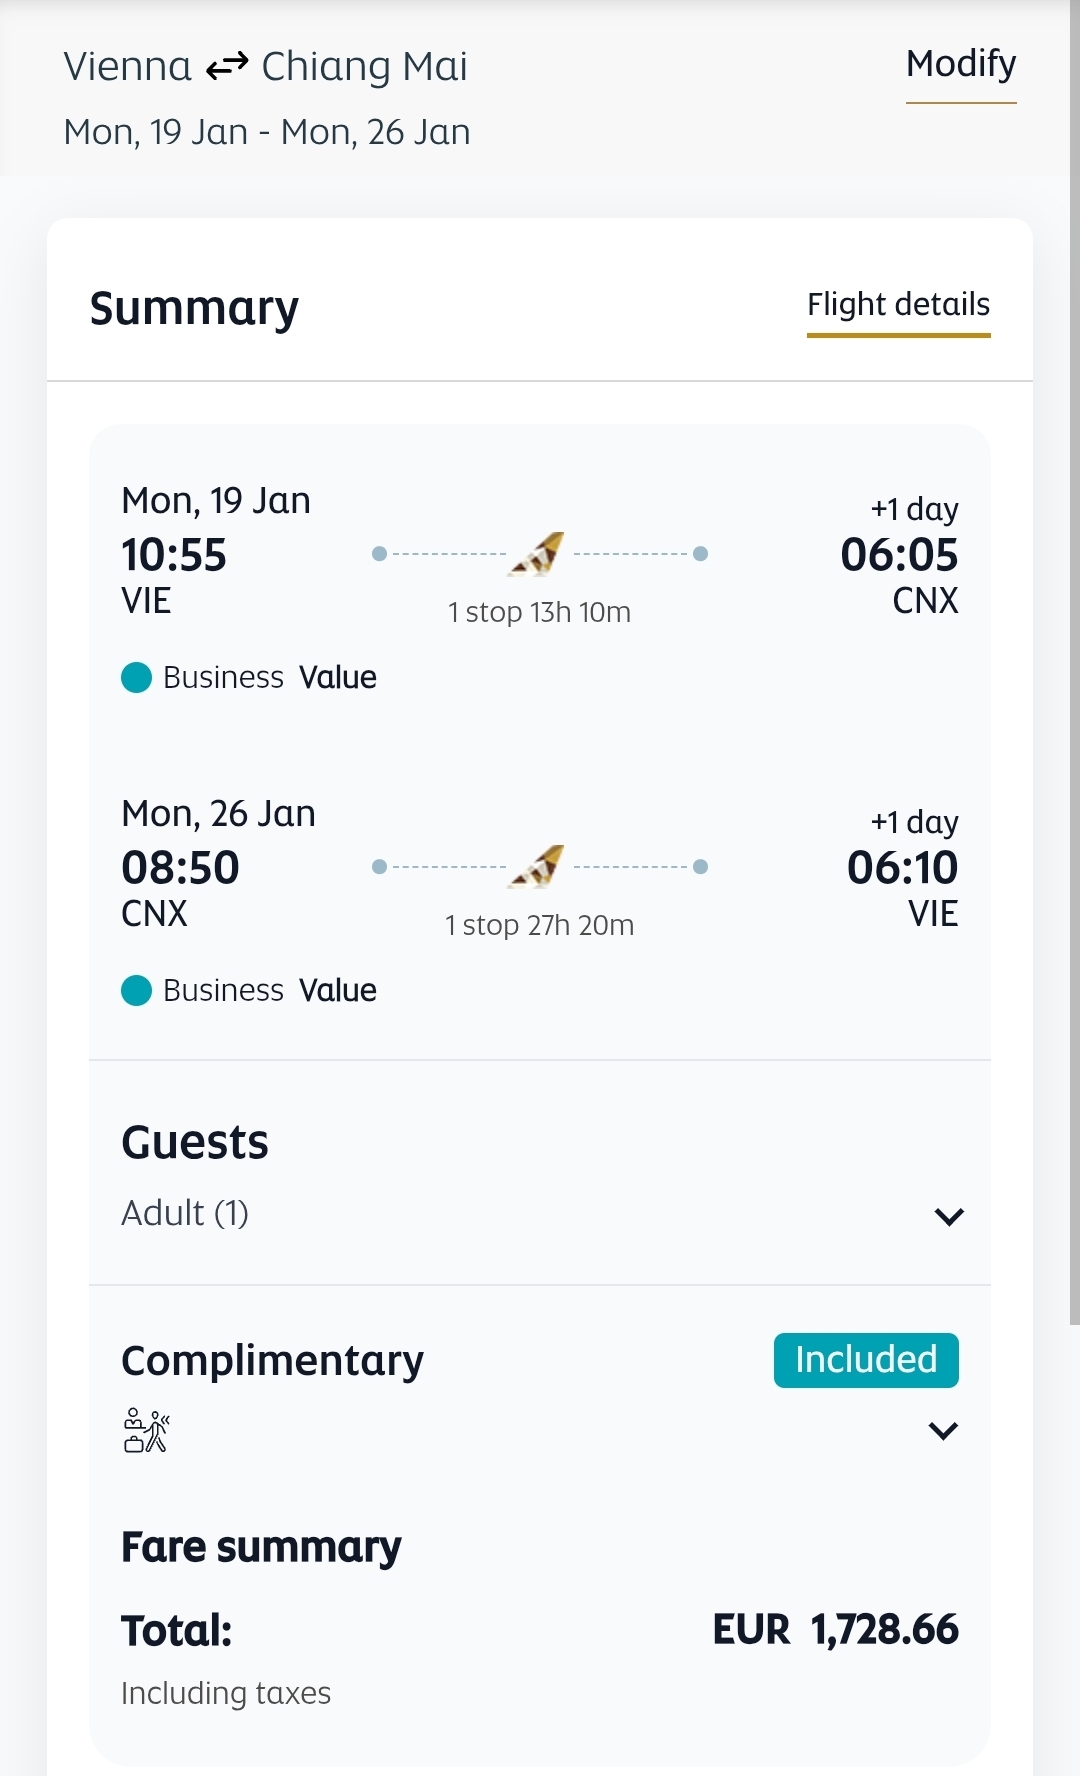
Task: Expand the Guests Adult (1) chevron
Action: coord(948,1217)
